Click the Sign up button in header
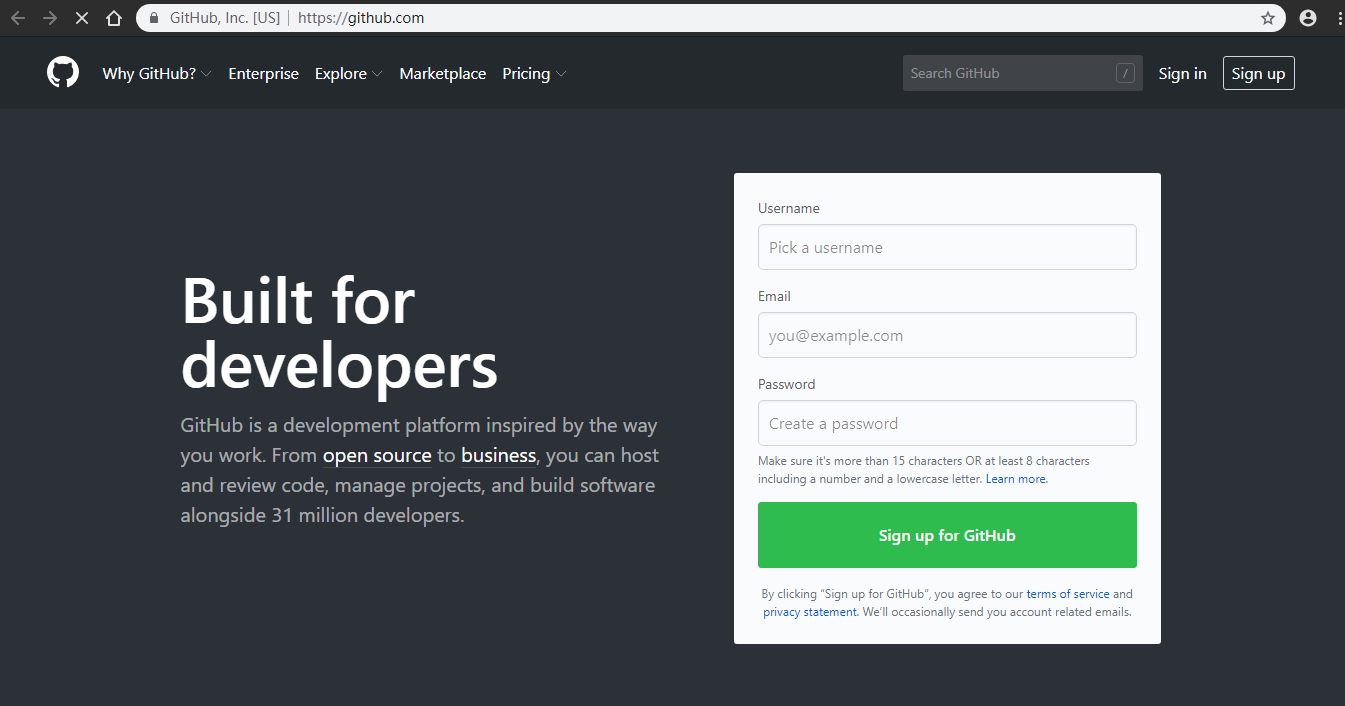This screenshot has height=706, width=1345. click(x=1258, y=73)
